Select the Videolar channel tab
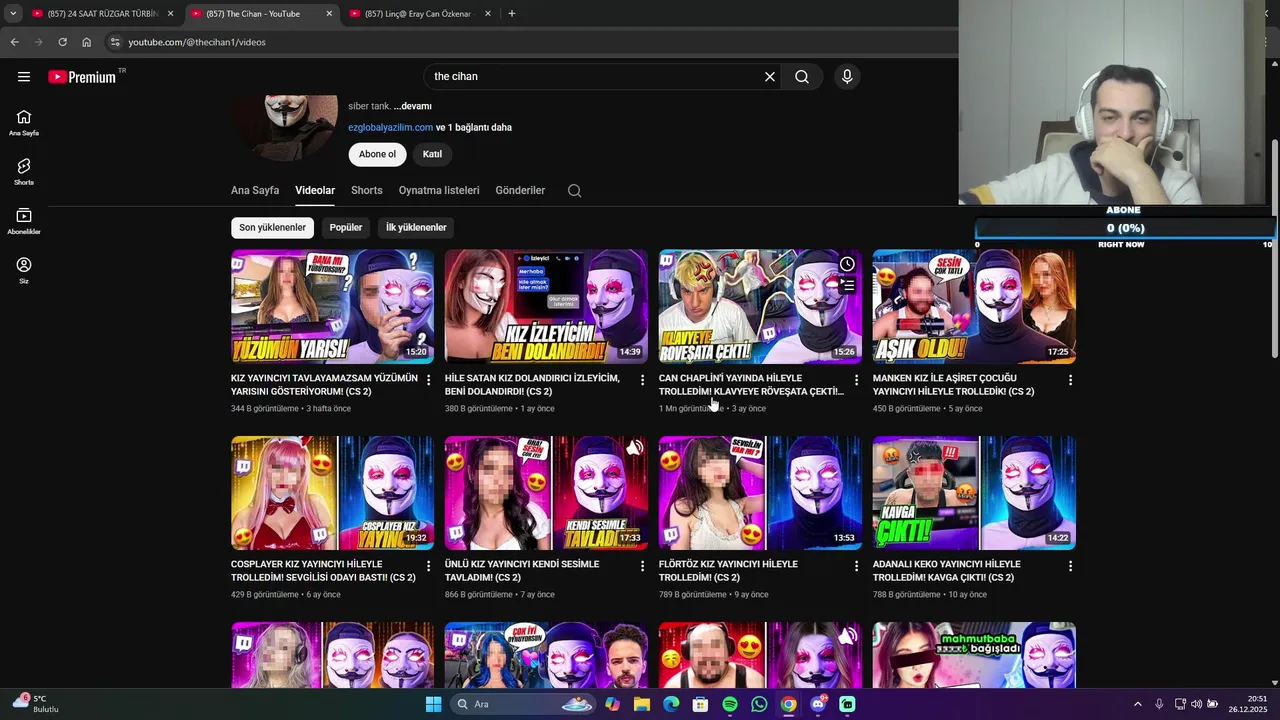The image size is (1280, 720). coord(315,190)
